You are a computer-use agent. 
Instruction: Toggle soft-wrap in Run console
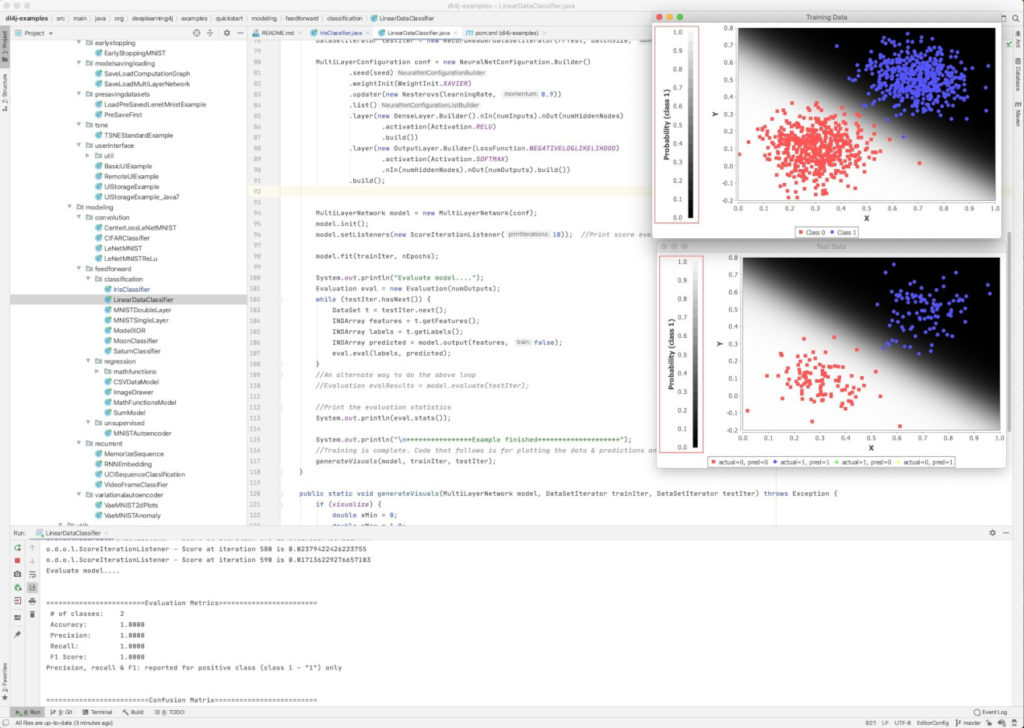(x=32, y=575)
